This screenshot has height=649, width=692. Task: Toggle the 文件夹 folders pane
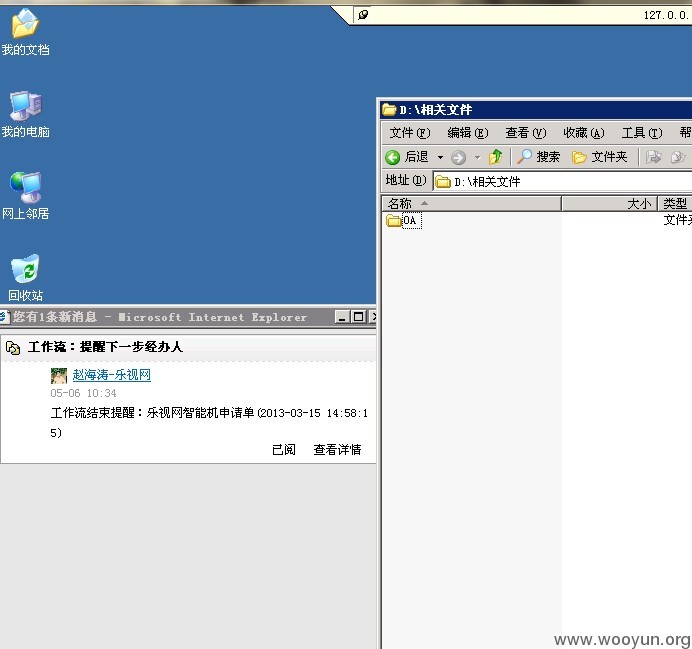click(599, 157)
